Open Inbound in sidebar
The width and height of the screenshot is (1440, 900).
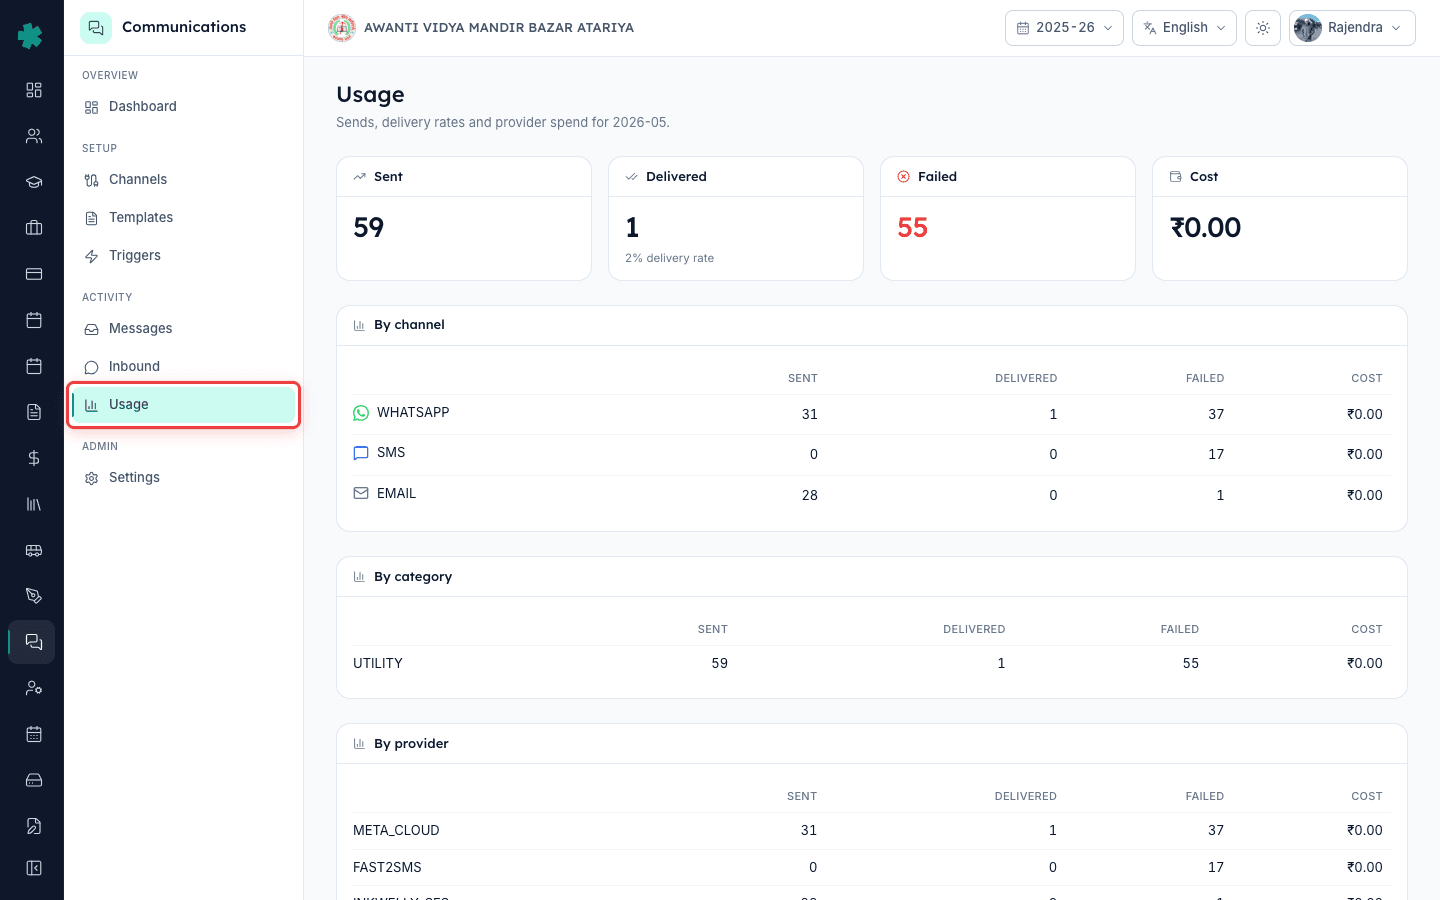coord(184,367)
